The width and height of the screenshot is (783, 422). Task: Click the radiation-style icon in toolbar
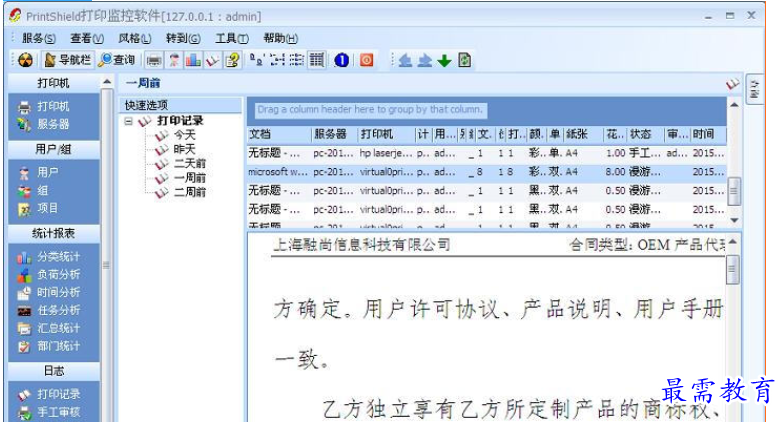[x=25, y=60]
